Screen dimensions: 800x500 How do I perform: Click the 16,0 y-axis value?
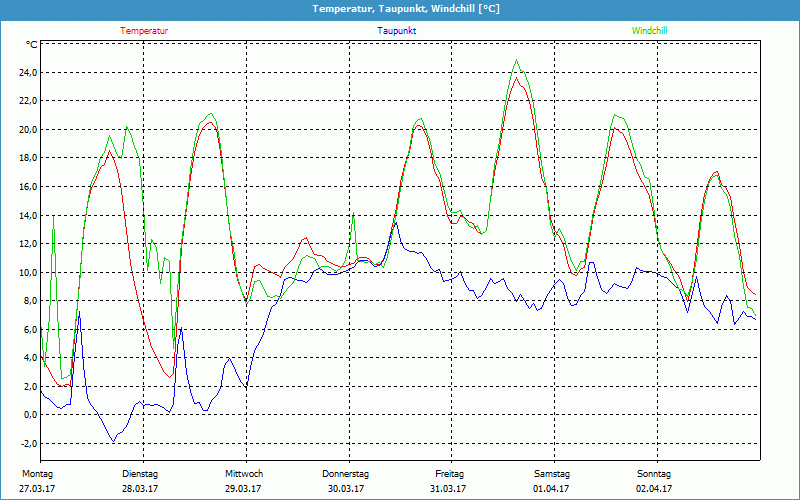coord(28,187)
